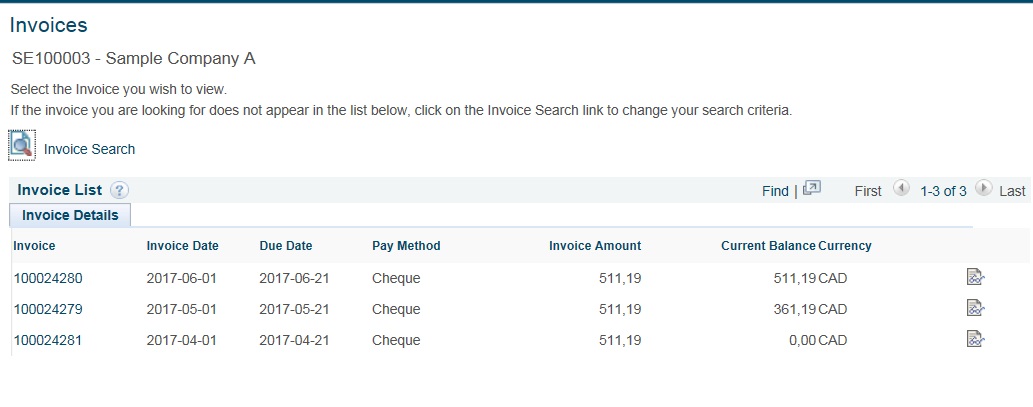
Task: Open document icon for invoice 100024279
Action: point(975,308)
